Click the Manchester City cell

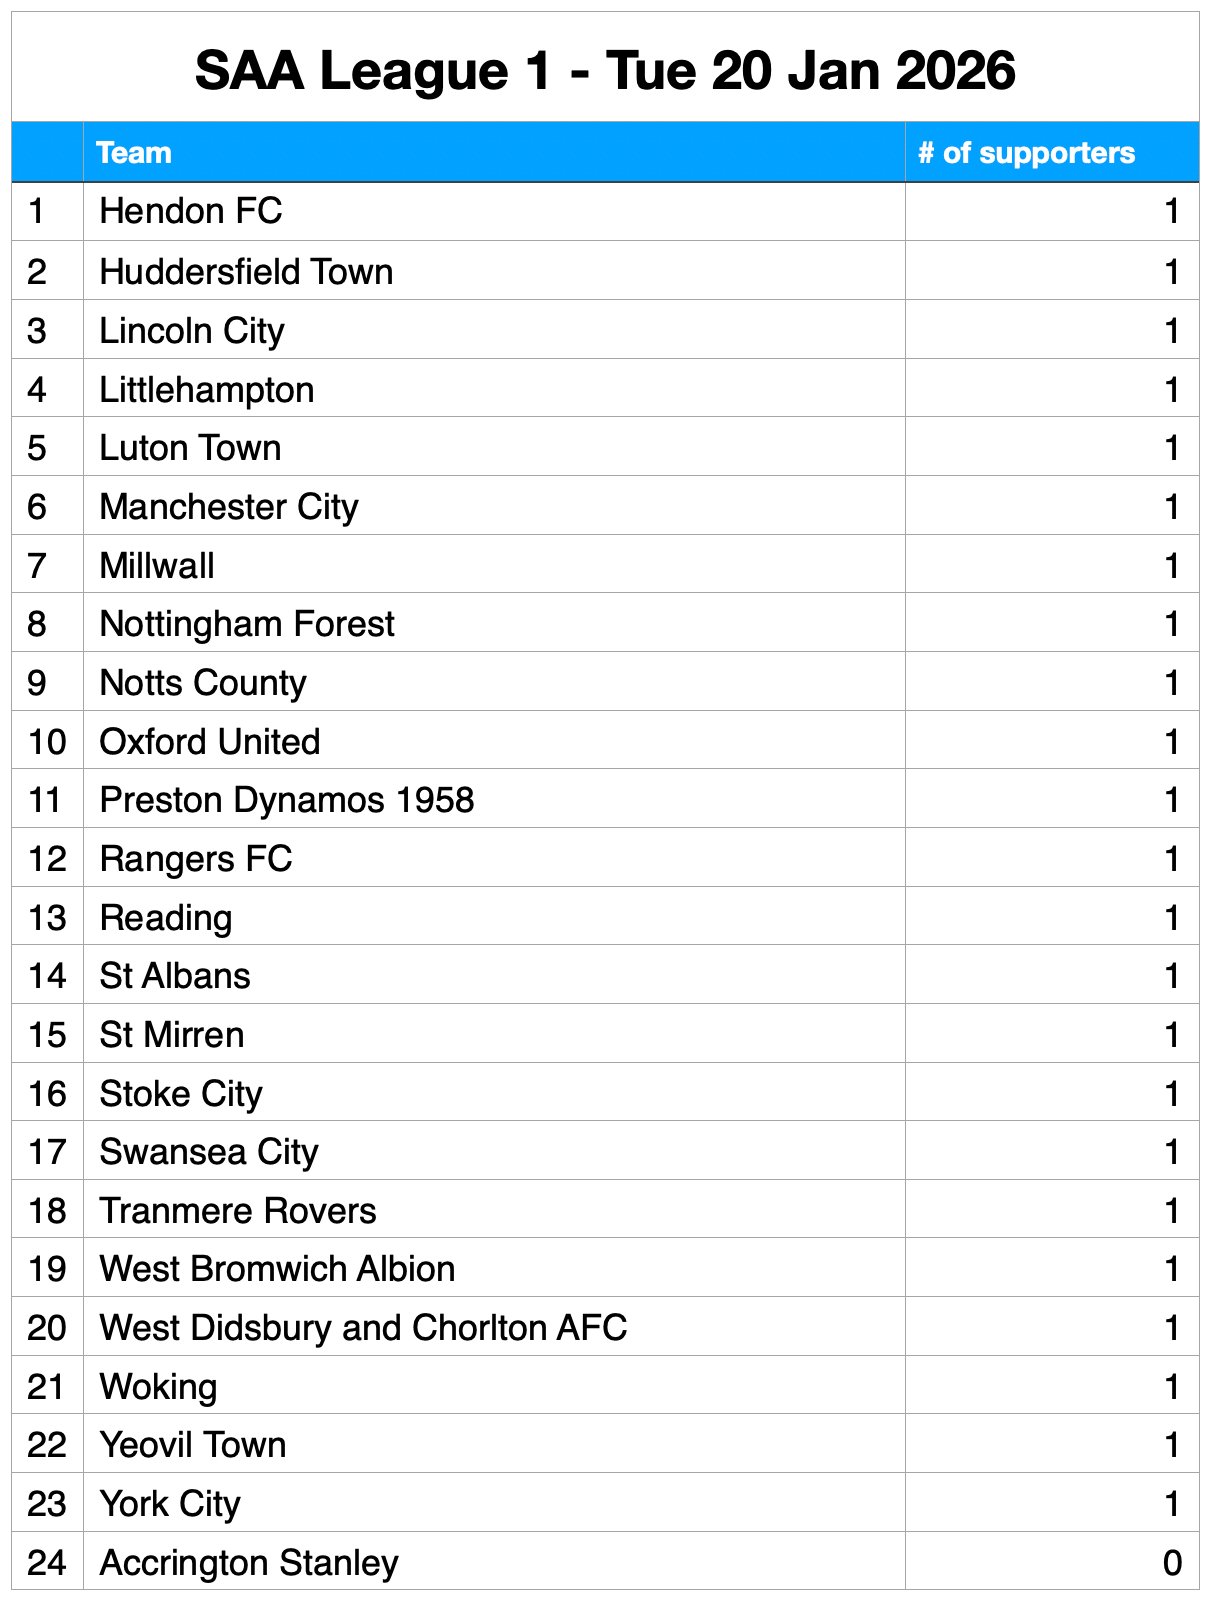click(x=229, y=507)
